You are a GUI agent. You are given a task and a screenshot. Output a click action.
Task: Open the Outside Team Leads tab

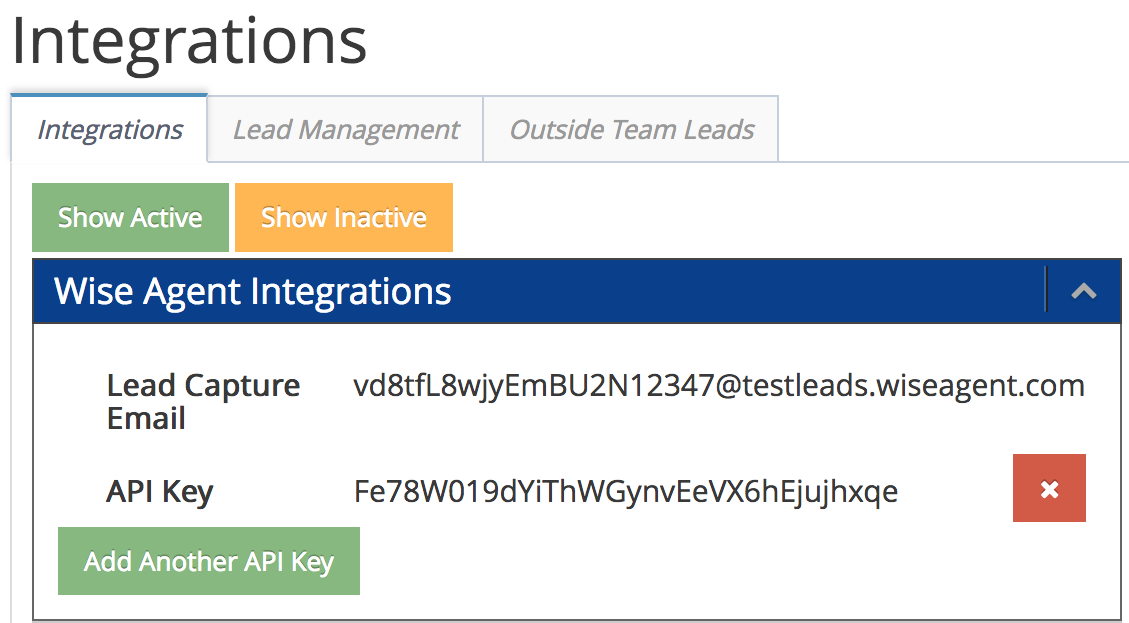click(x=631, y=130)
